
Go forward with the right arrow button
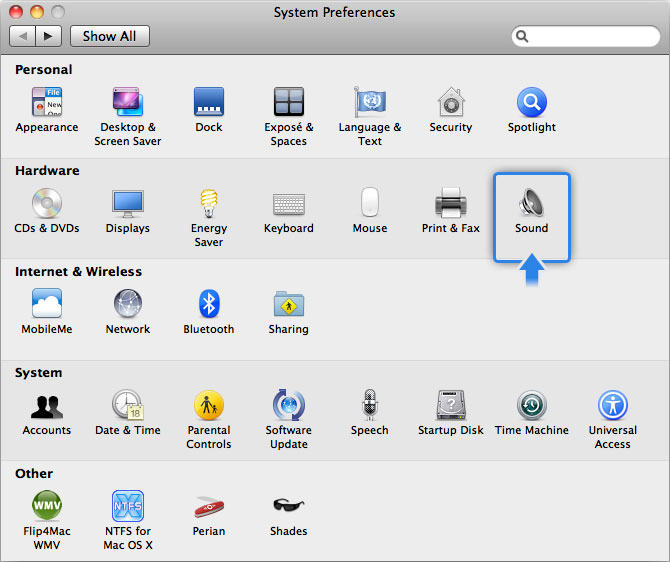tap(49, 36)
